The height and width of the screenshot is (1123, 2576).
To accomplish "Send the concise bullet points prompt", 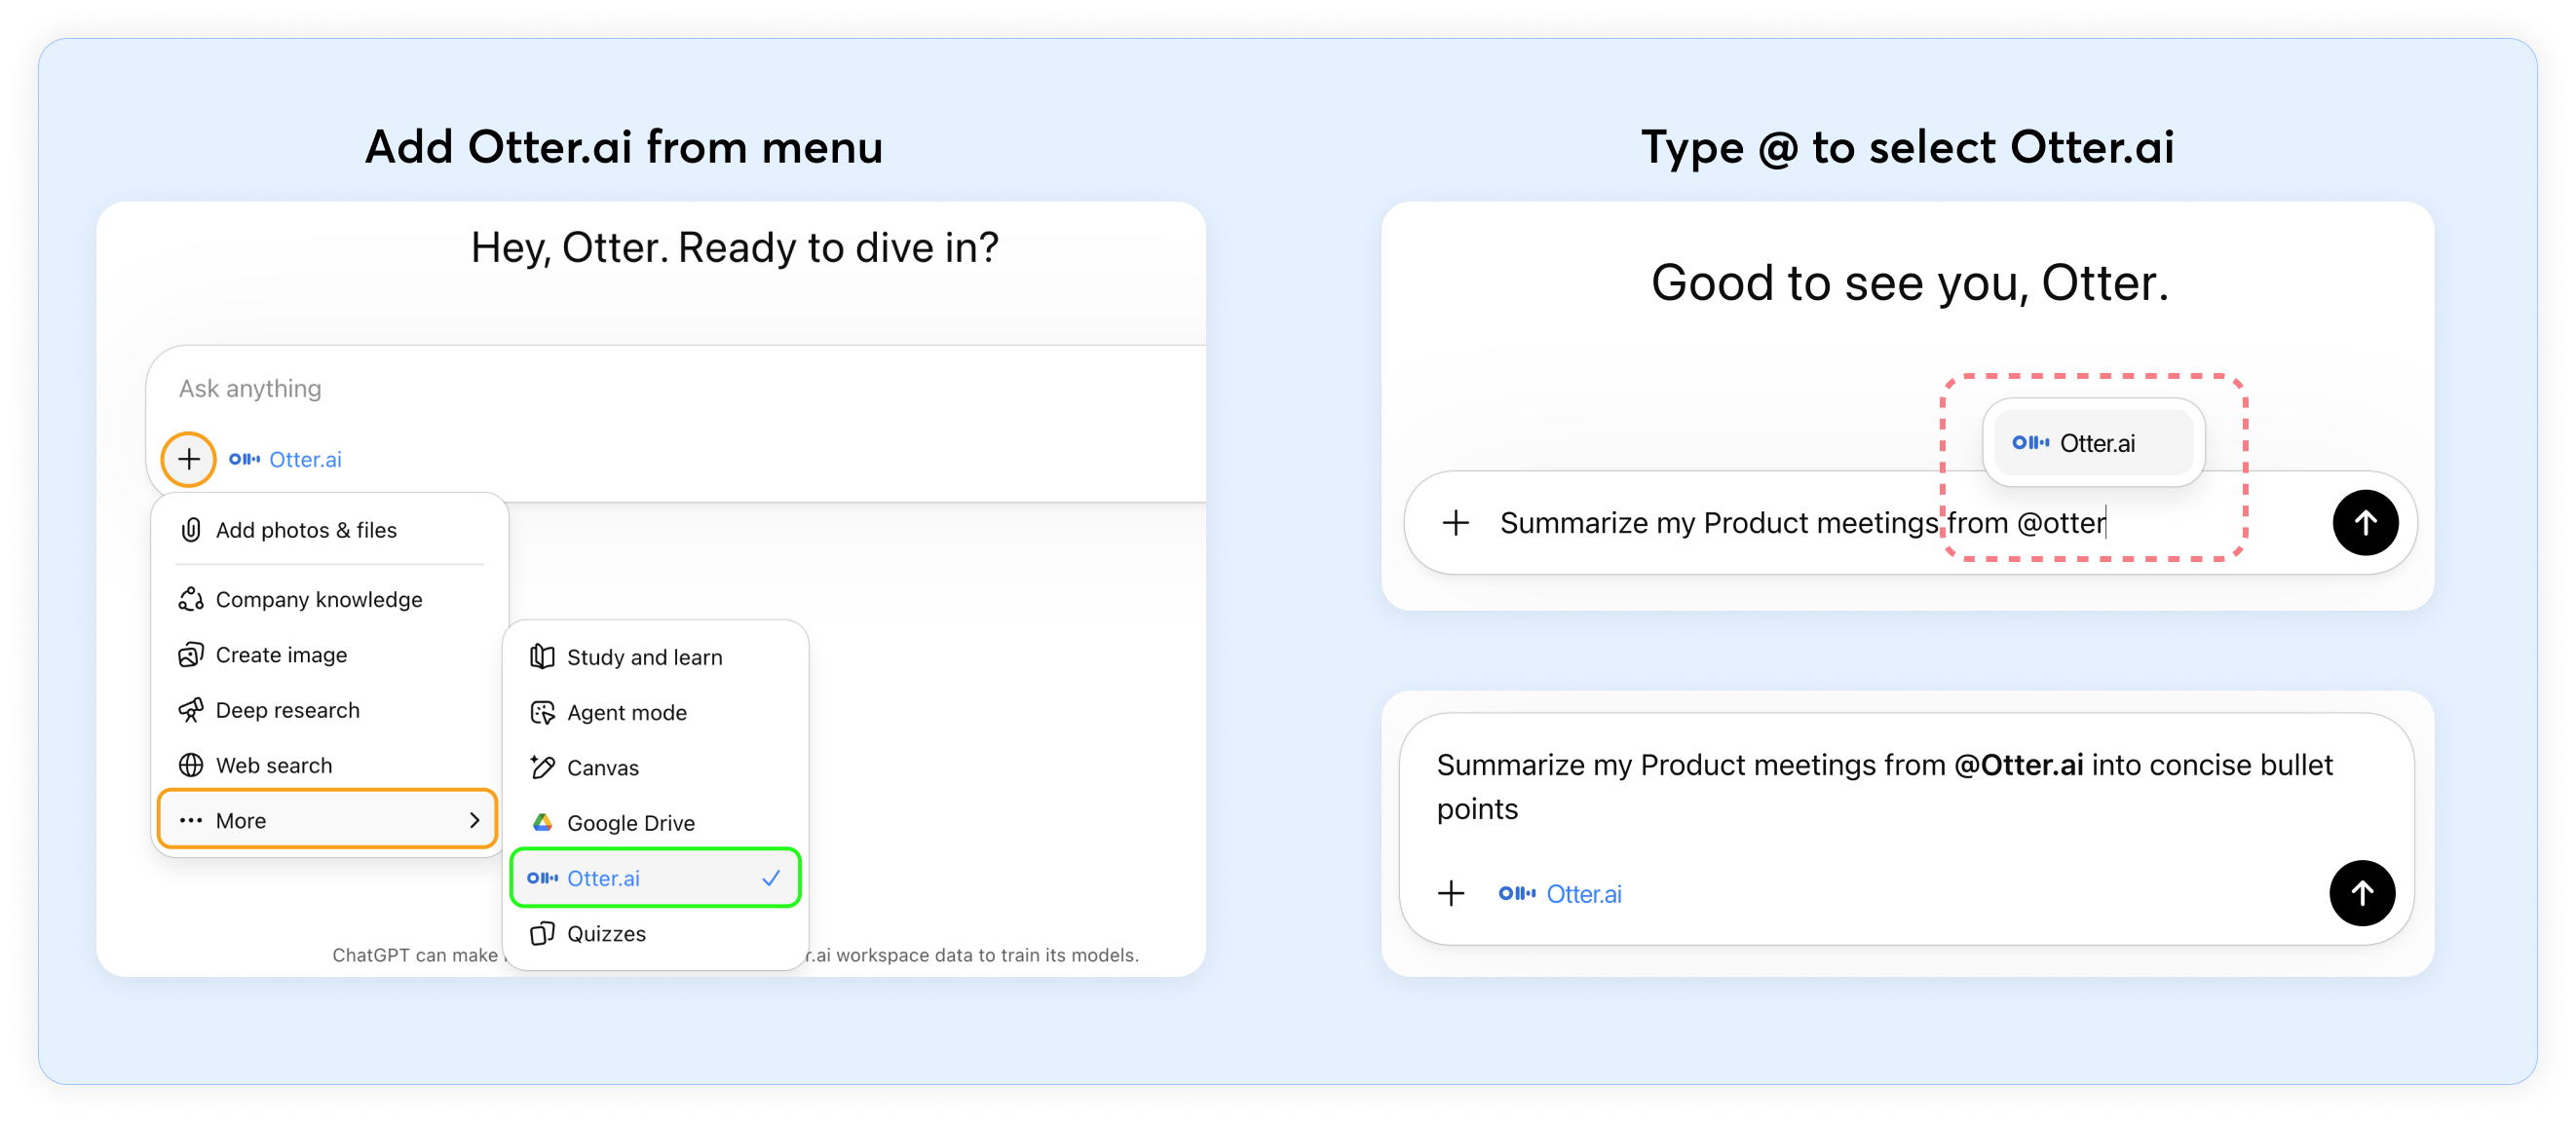I will click(2361, 893).
